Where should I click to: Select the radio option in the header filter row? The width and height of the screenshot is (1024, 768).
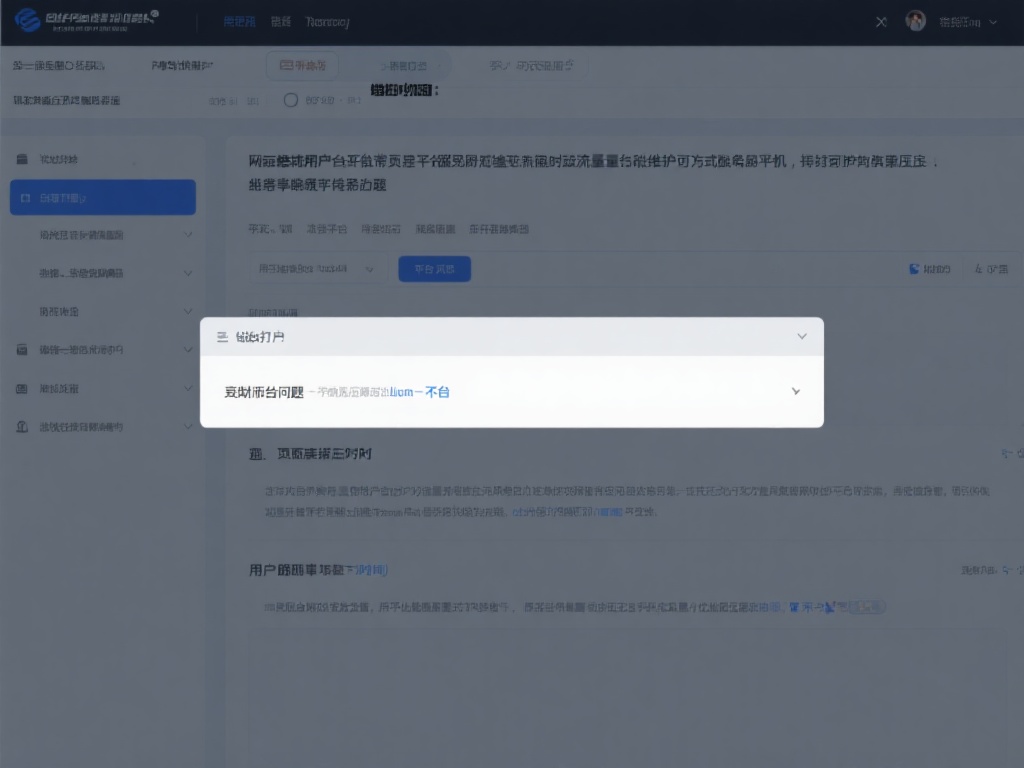(293, 99)
